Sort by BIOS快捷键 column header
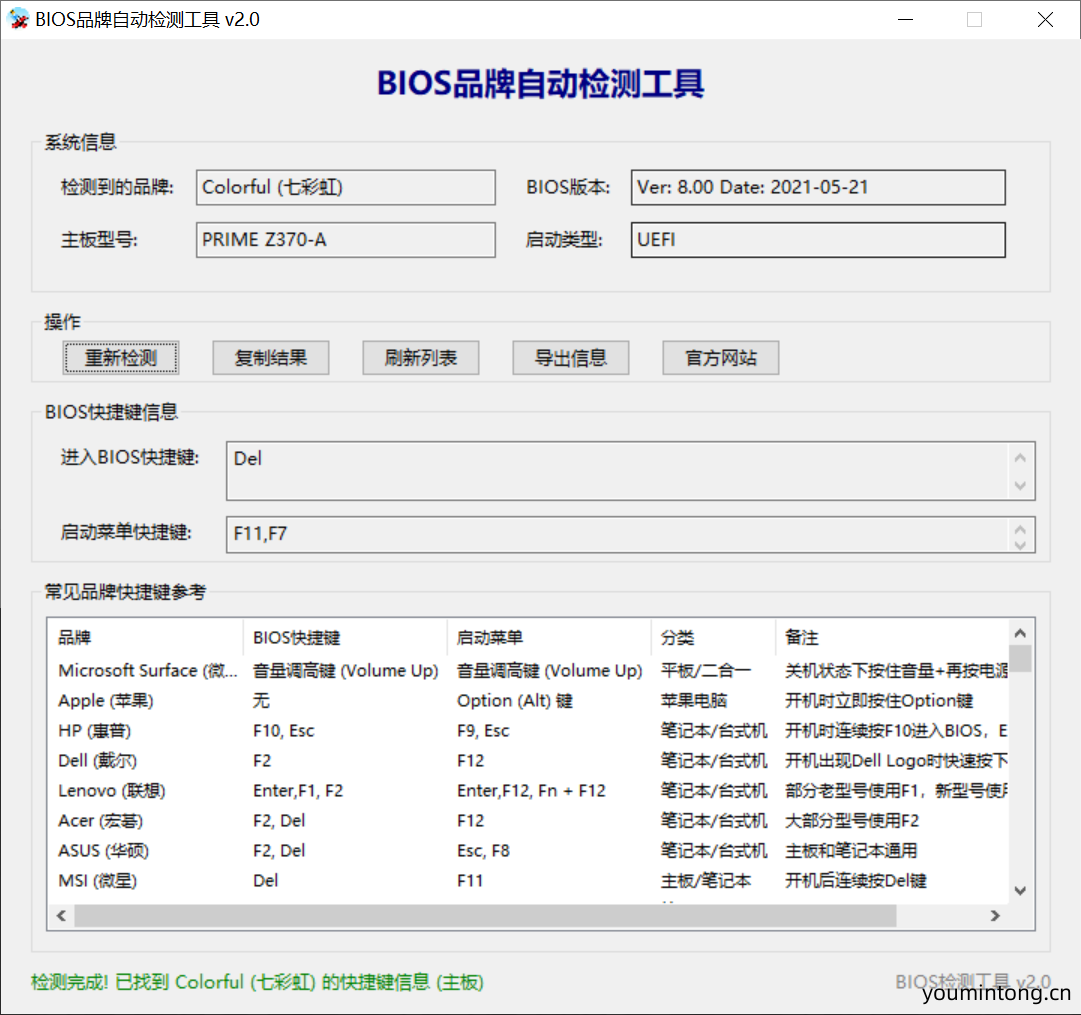The height and width of the screenshot is (1015, 1081). (x=345, y=638)
